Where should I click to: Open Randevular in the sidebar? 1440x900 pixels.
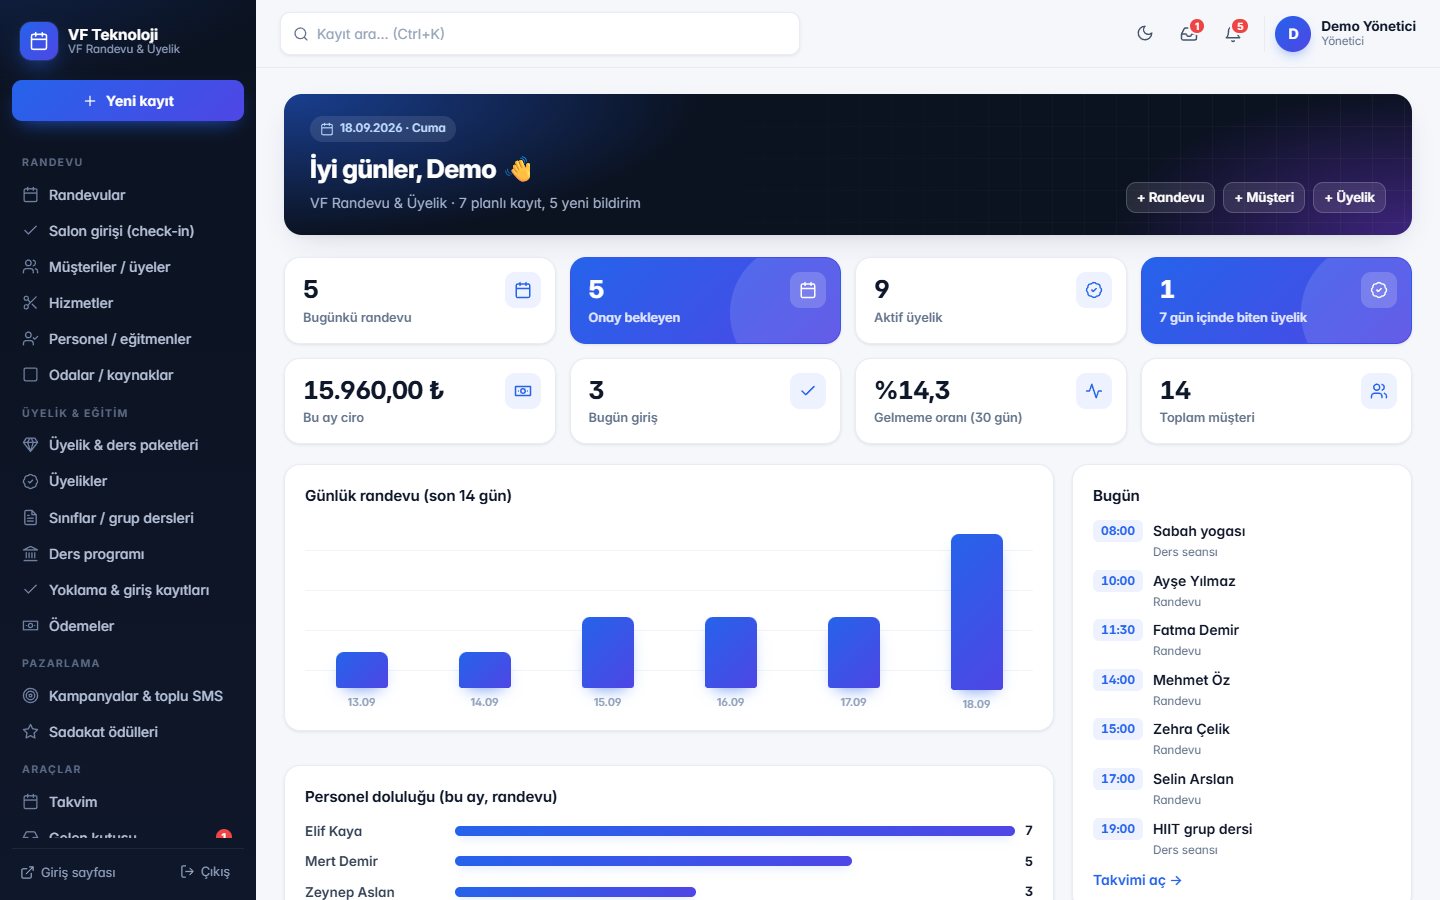click(x=128, y=195)
